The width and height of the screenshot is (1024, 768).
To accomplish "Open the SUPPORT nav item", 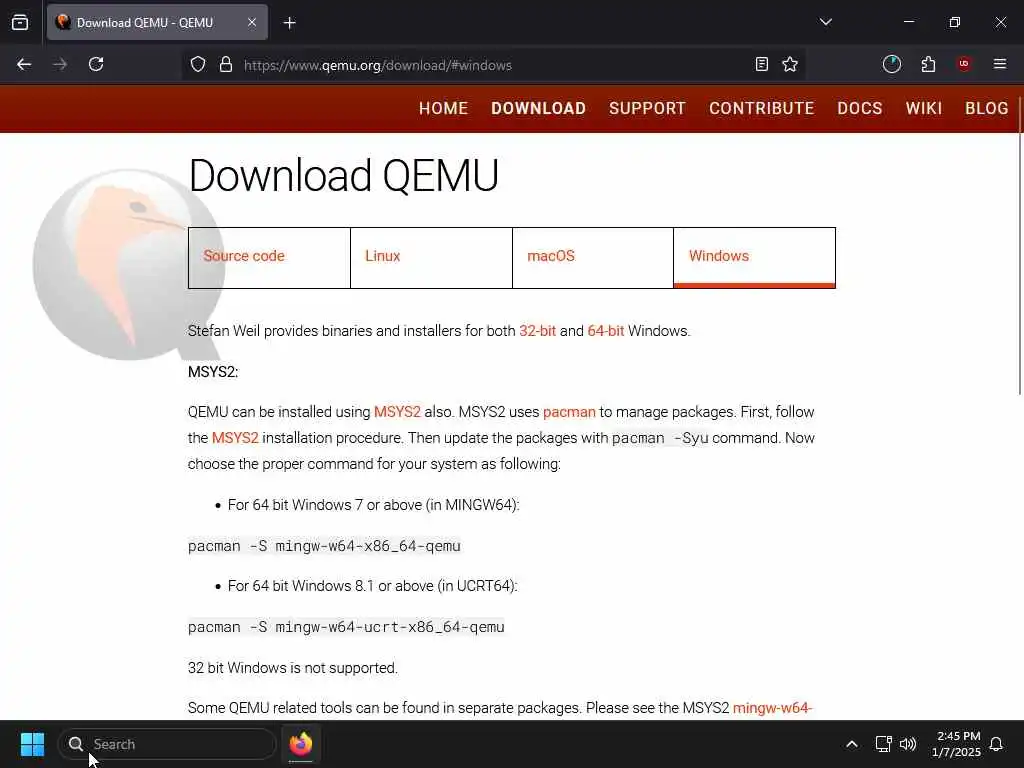I will point(647,108).
